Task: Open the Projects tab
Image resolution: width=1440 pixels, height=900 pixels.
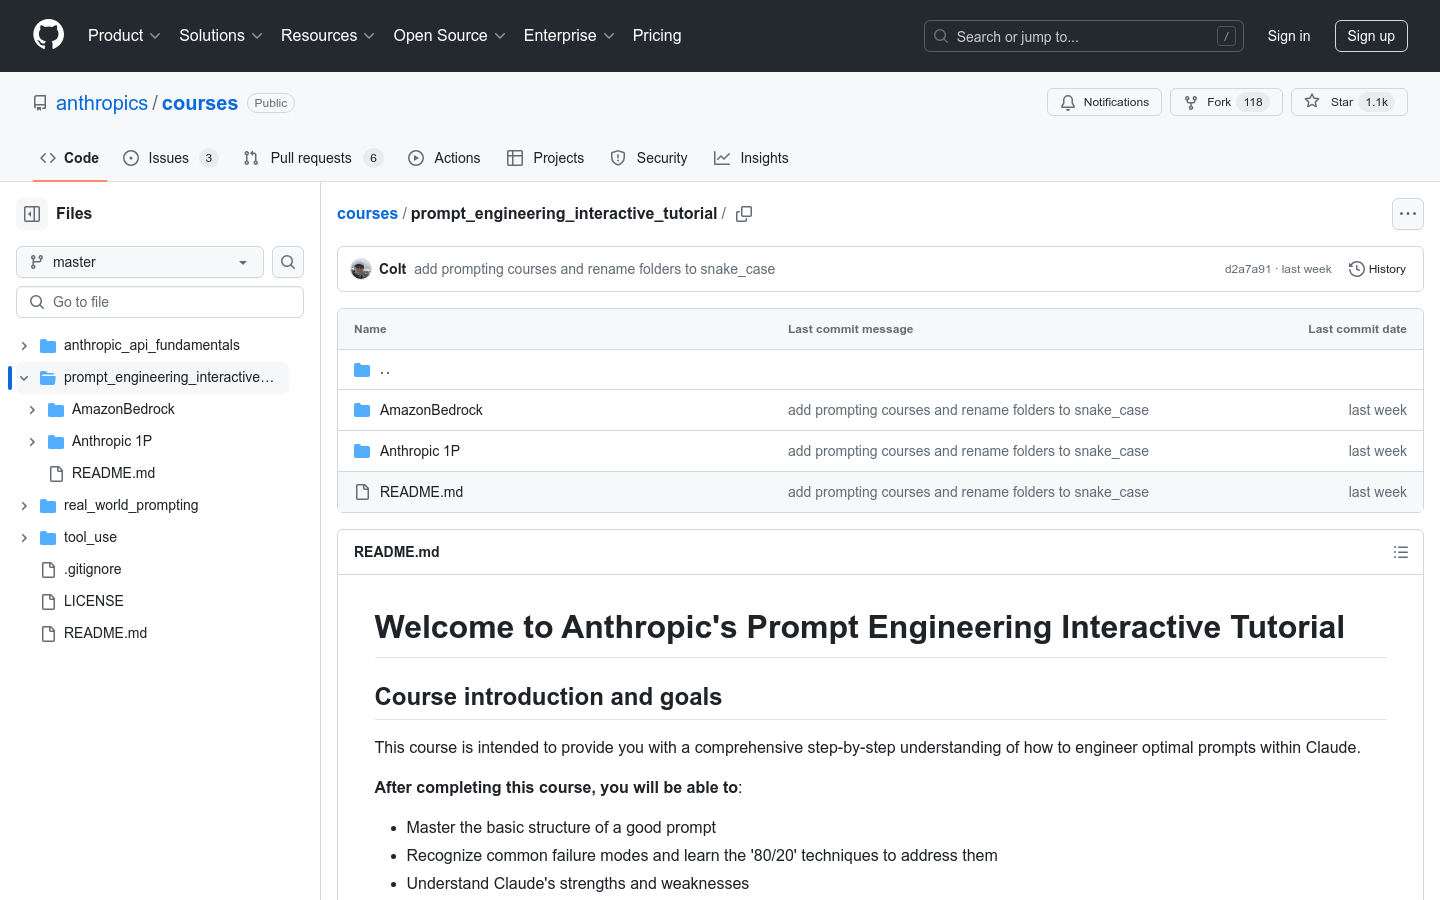Action: click(x=545, y=158)
